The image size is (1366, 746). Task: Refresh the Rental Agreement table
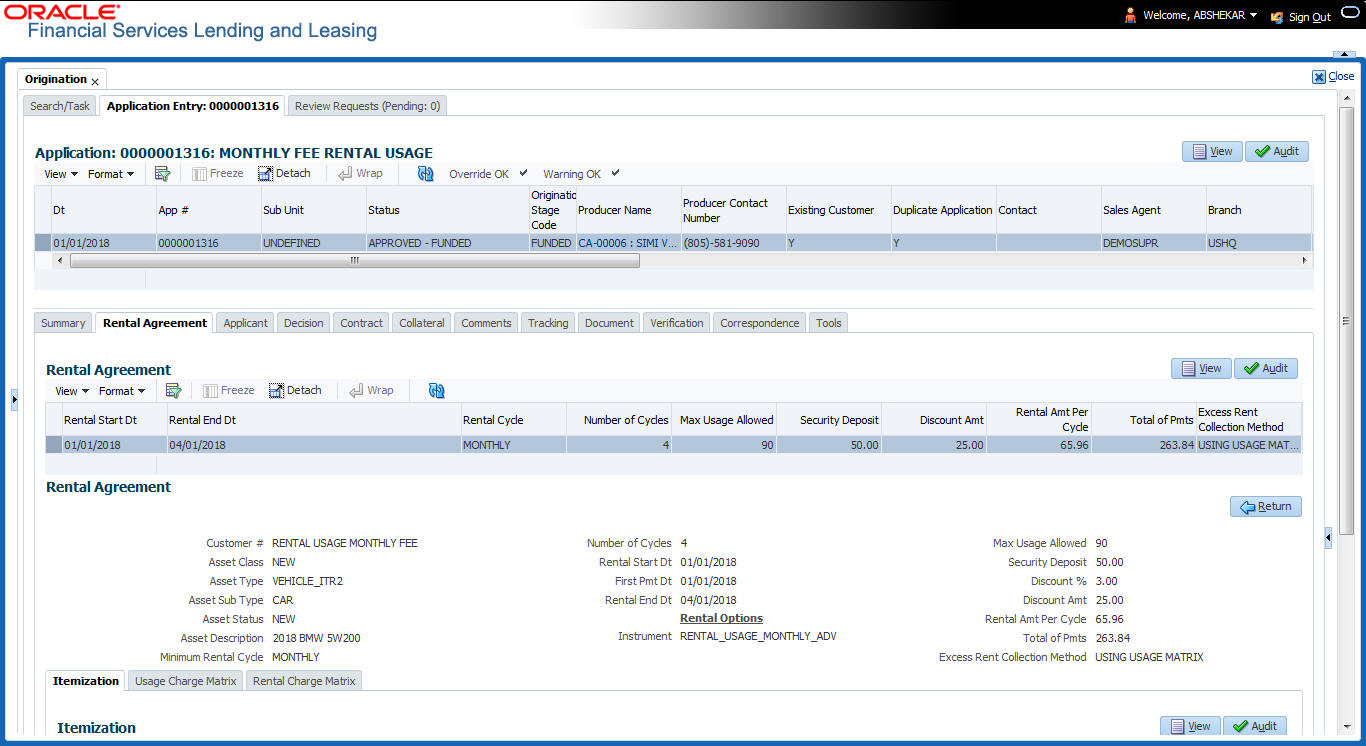click(x=437, y=391)
